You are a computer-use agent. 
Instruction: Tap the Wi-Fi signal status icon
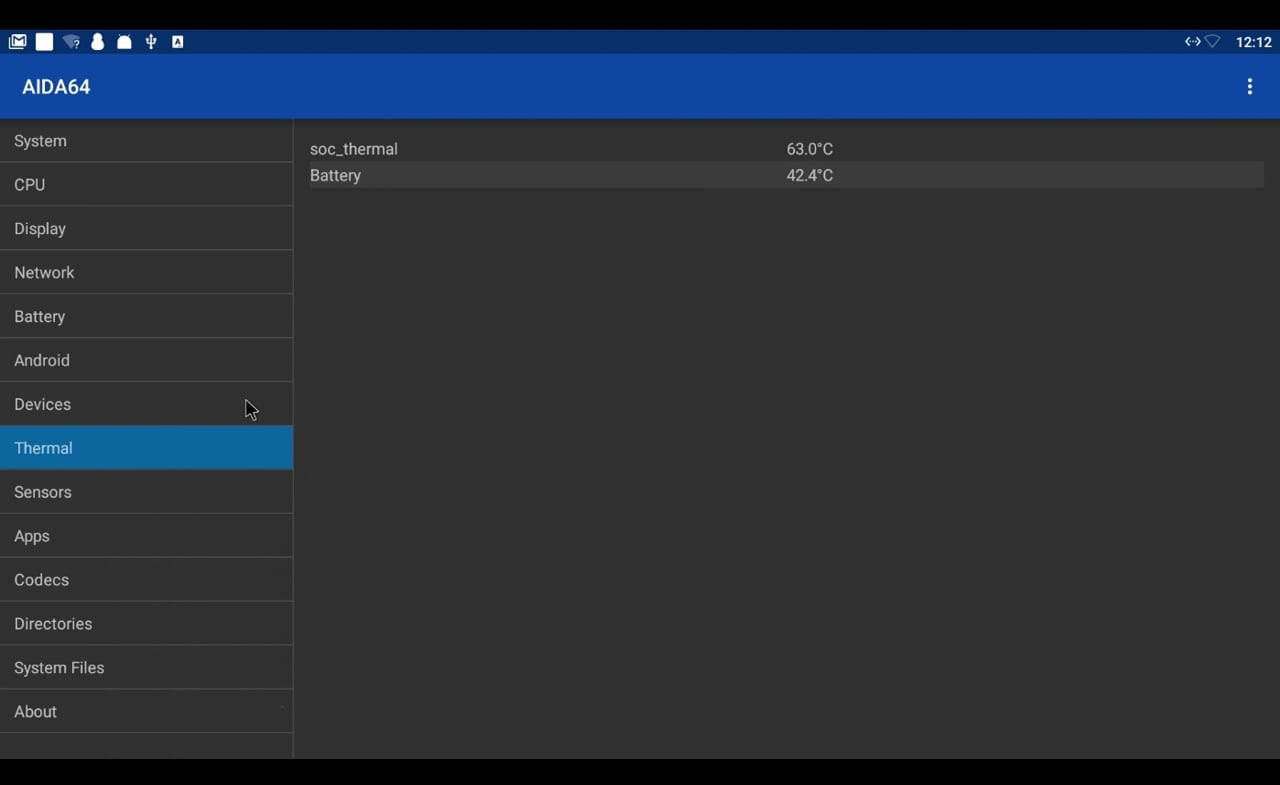click(1213, 42)
